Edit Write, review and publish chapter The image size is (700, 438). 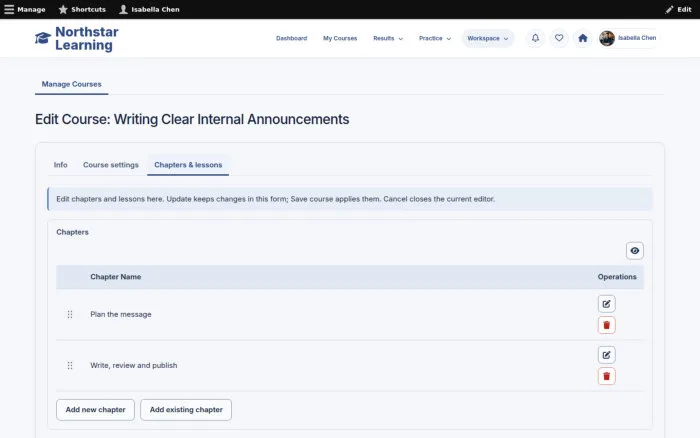pos(606,355)
